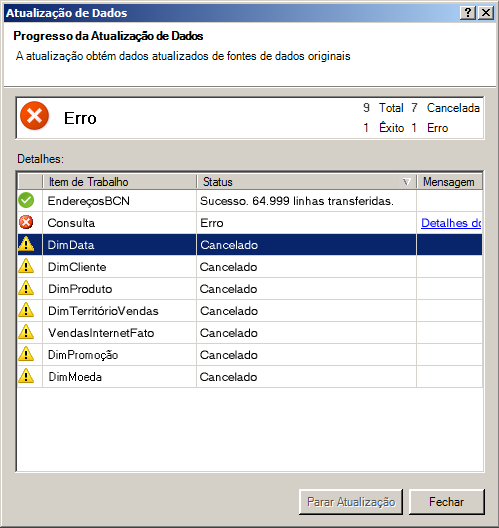Select the DimProduto work item
The width and height of the screenshot is (499, 528).
pos(80,289)
